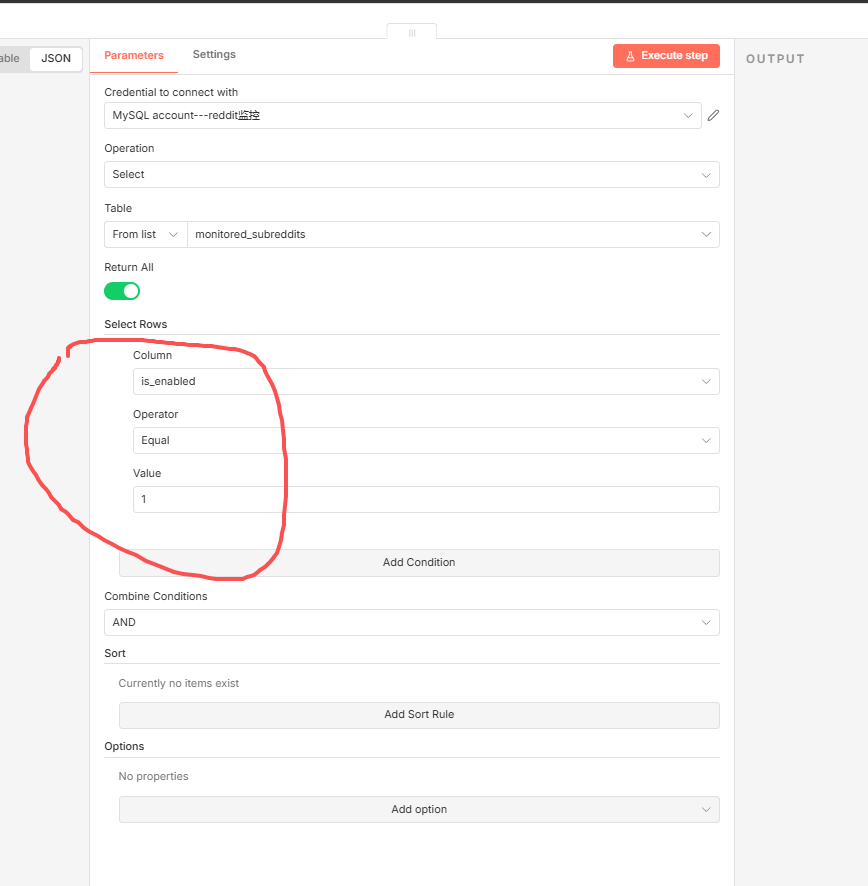Click the Add Sort Rule button
This screenshot has width=868, height=886.
pyautogui.click(x=418, y=715)
